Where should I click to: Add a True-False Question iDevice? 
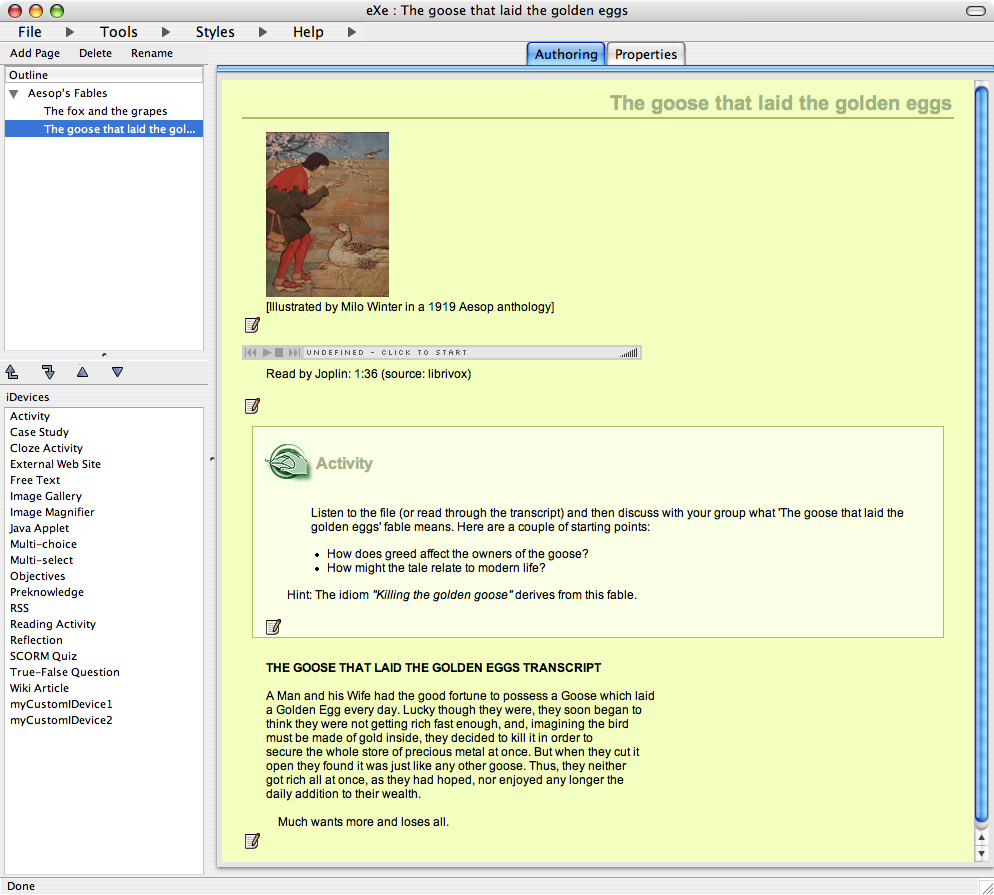(x=65, y=672)
